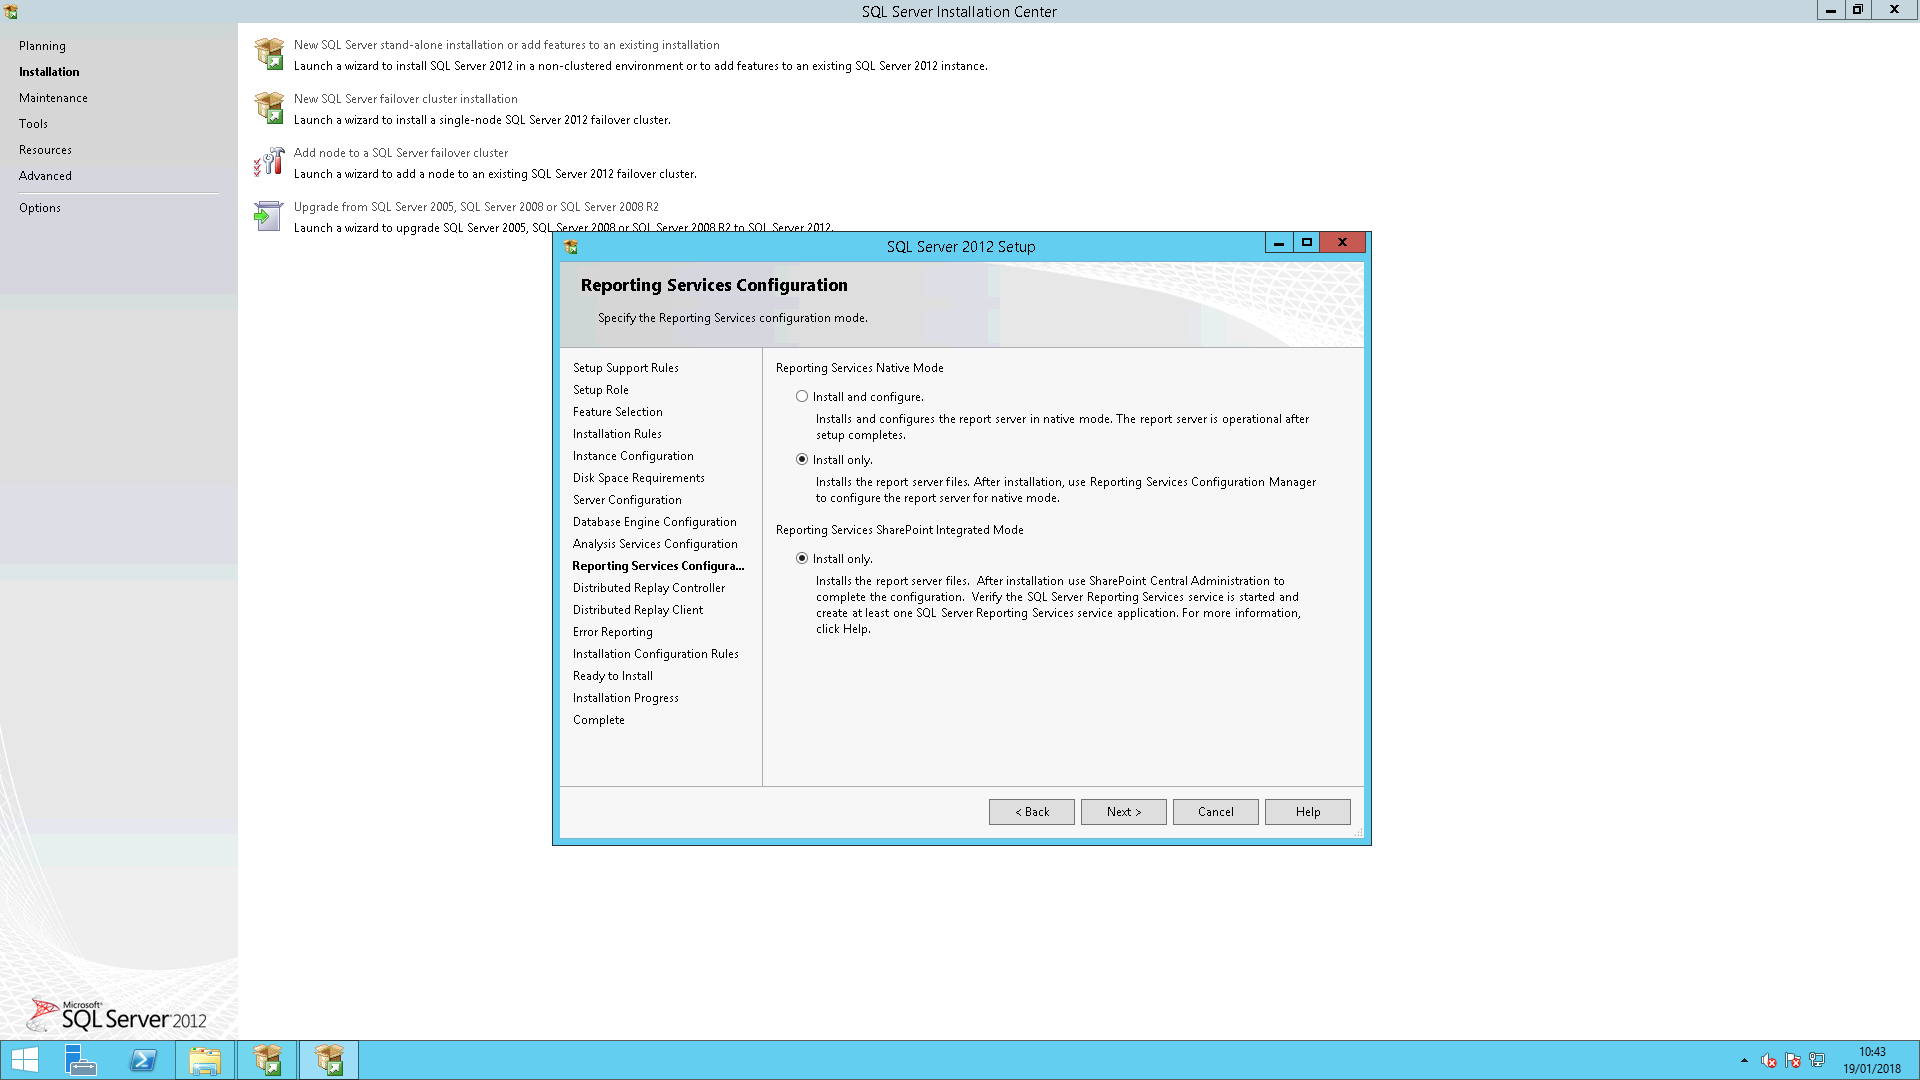Click Distributed Replay Client step

click(638, 610)
